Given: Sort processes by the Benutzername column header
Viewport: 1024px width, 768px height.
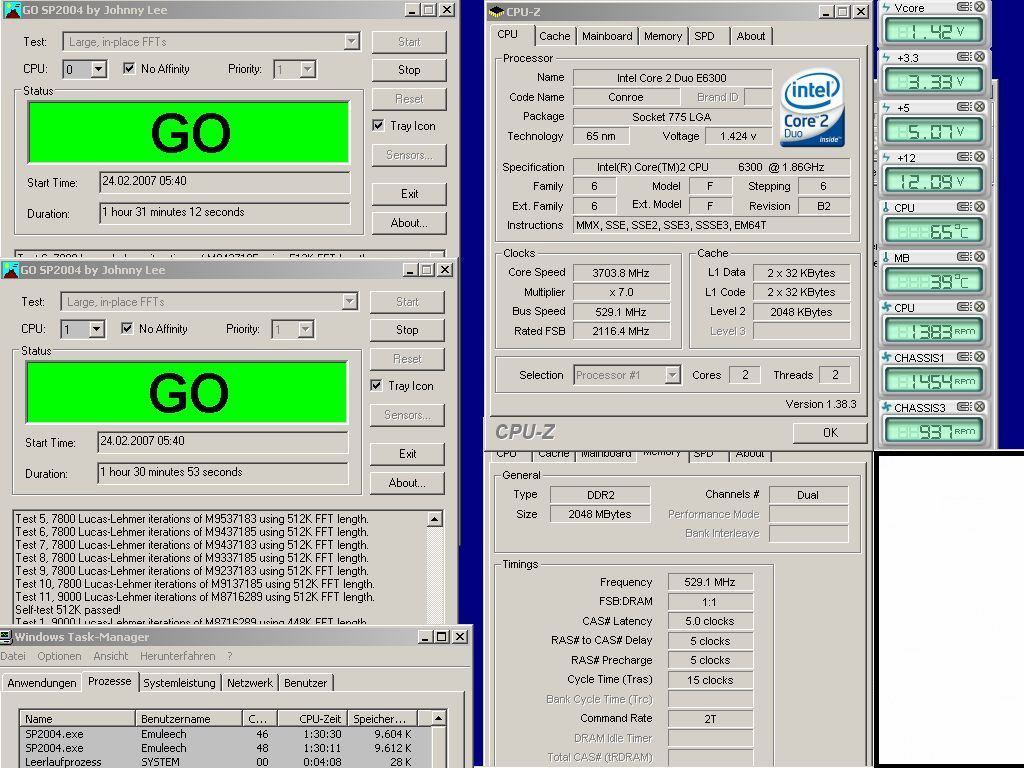Looking at the screenshot, I should (189, 718).
